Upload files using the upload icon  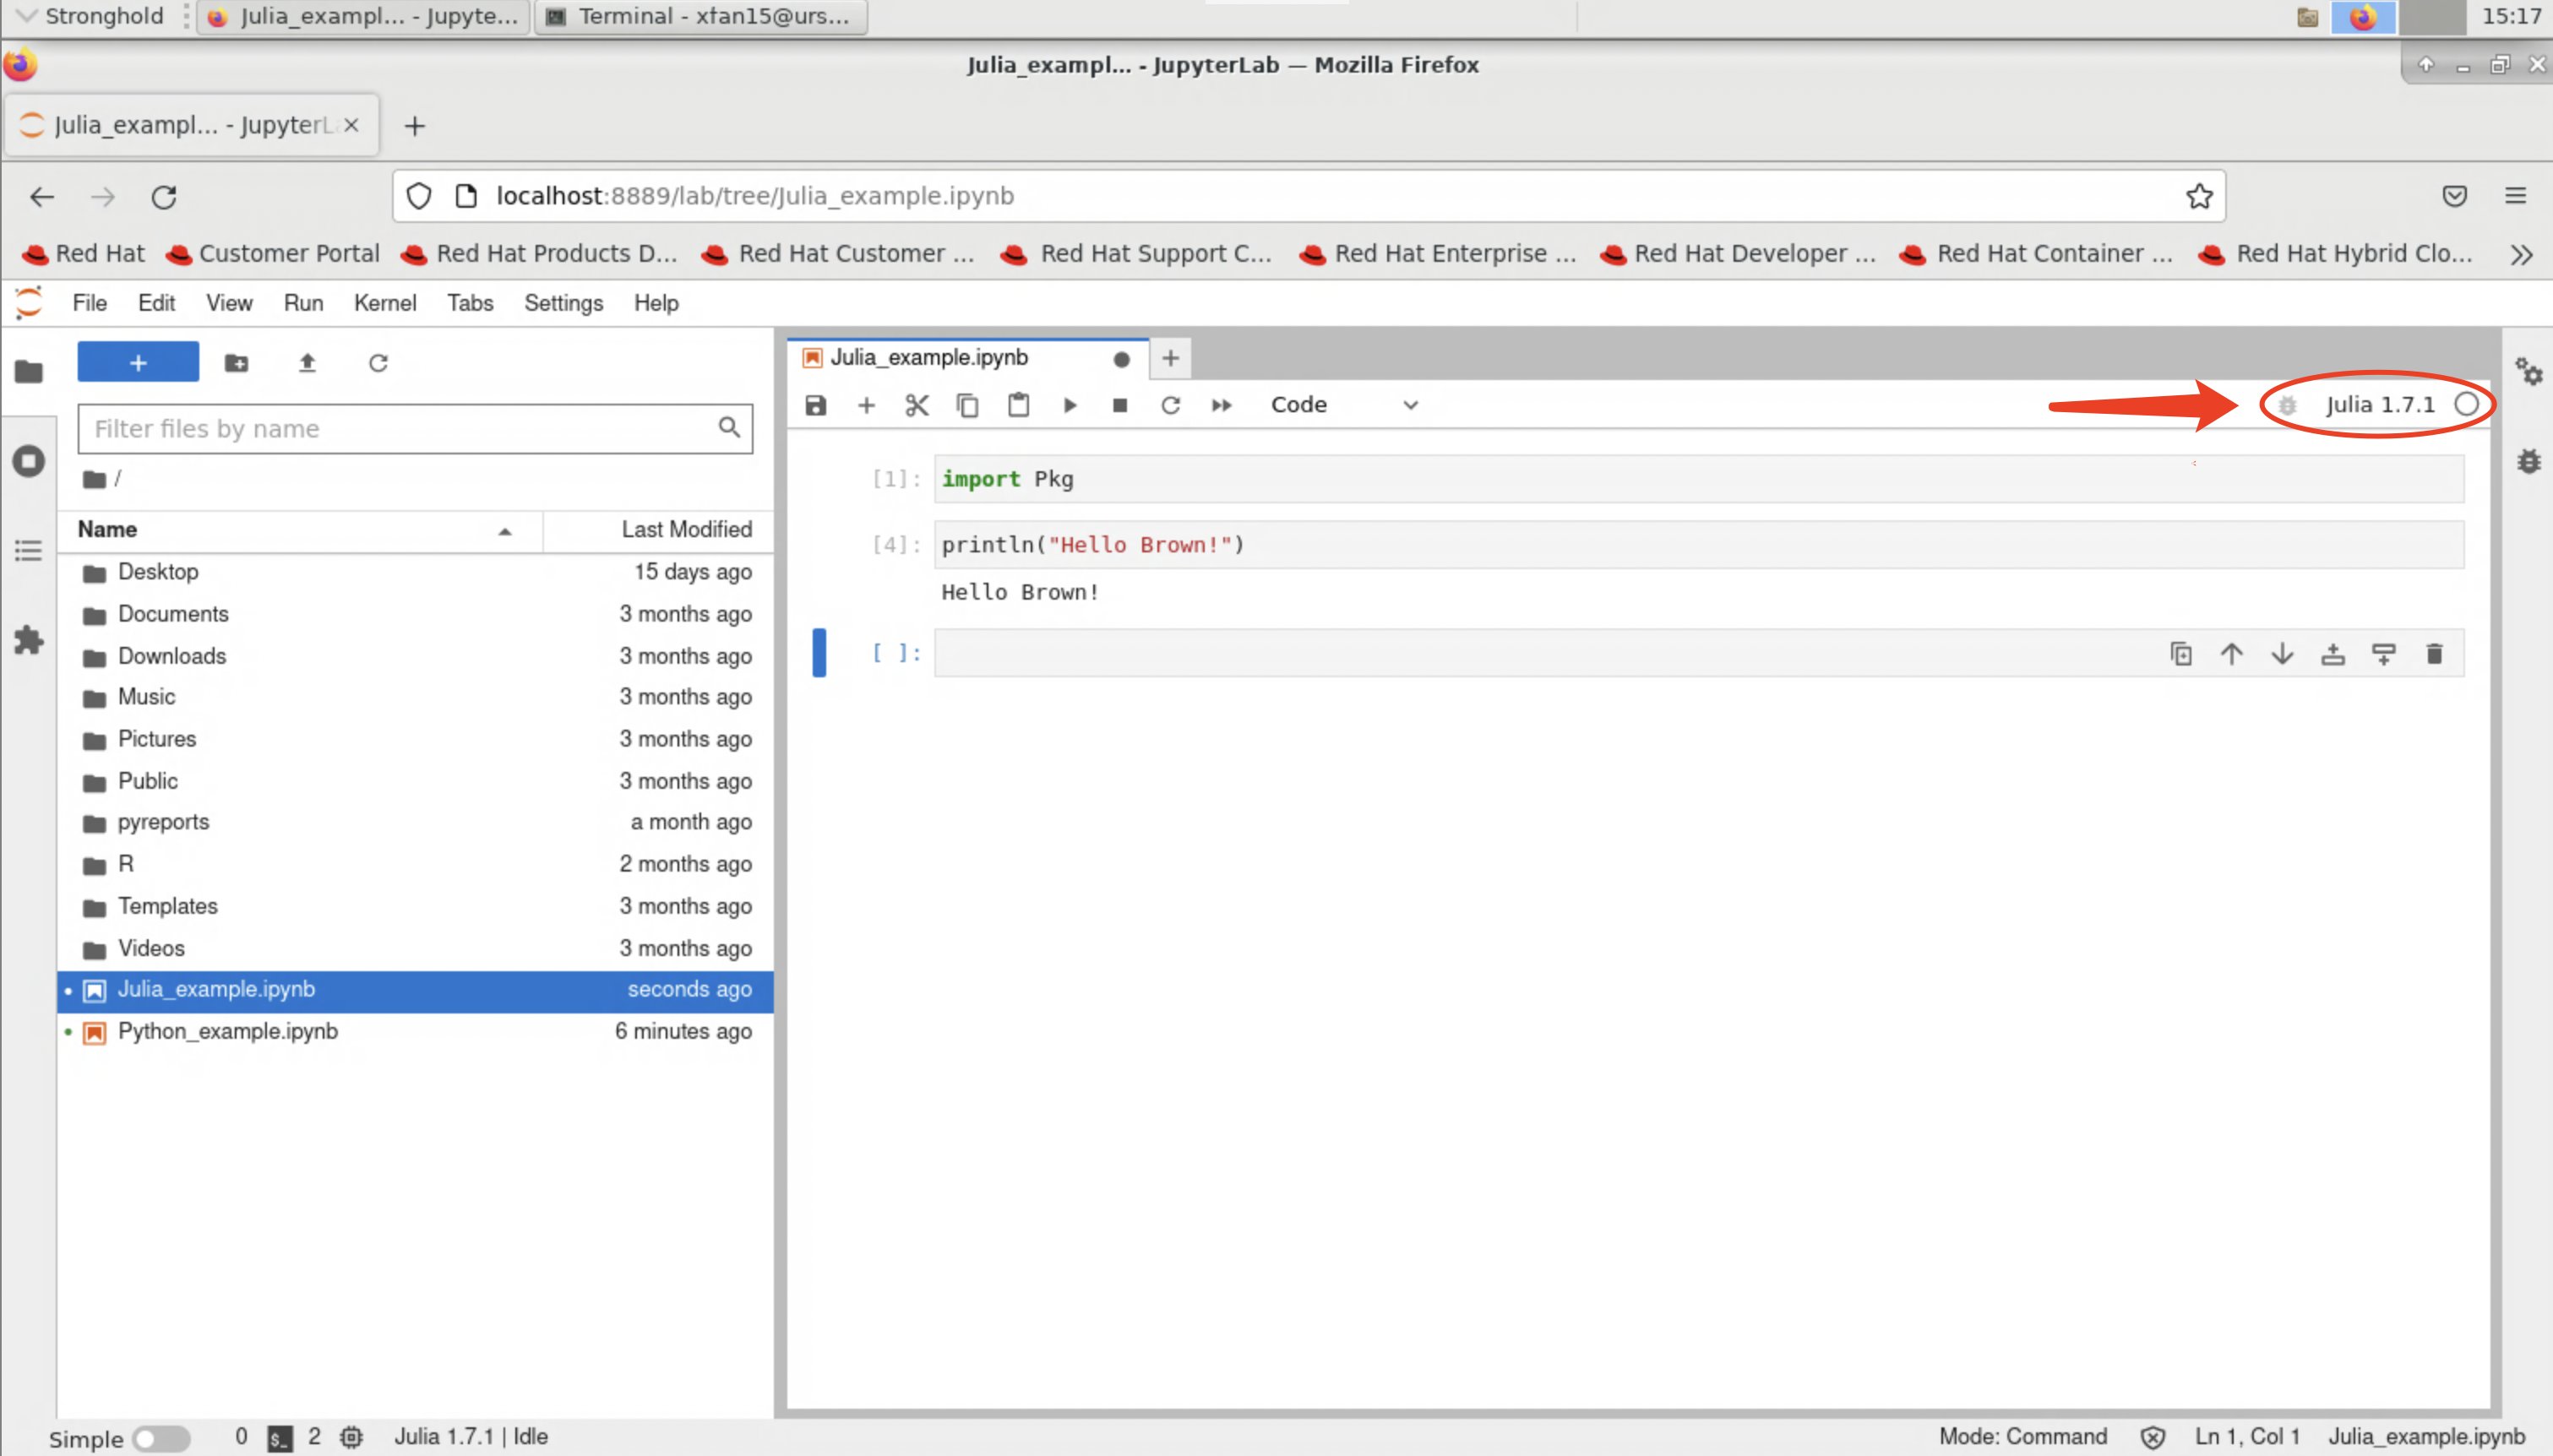[x=307, y=363]
